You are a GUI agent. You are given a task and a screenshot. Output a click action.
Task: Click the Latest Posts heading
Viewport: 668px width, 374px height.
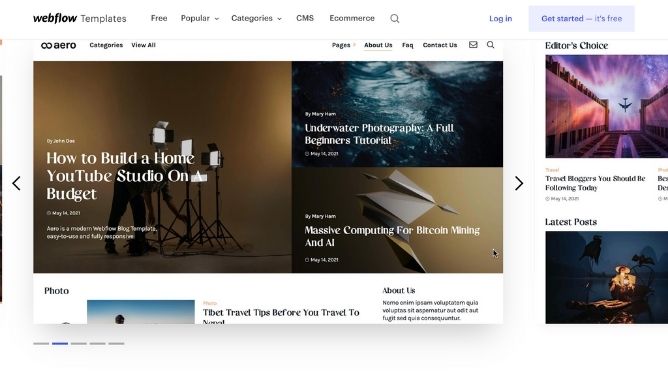(x=571, y=222)
